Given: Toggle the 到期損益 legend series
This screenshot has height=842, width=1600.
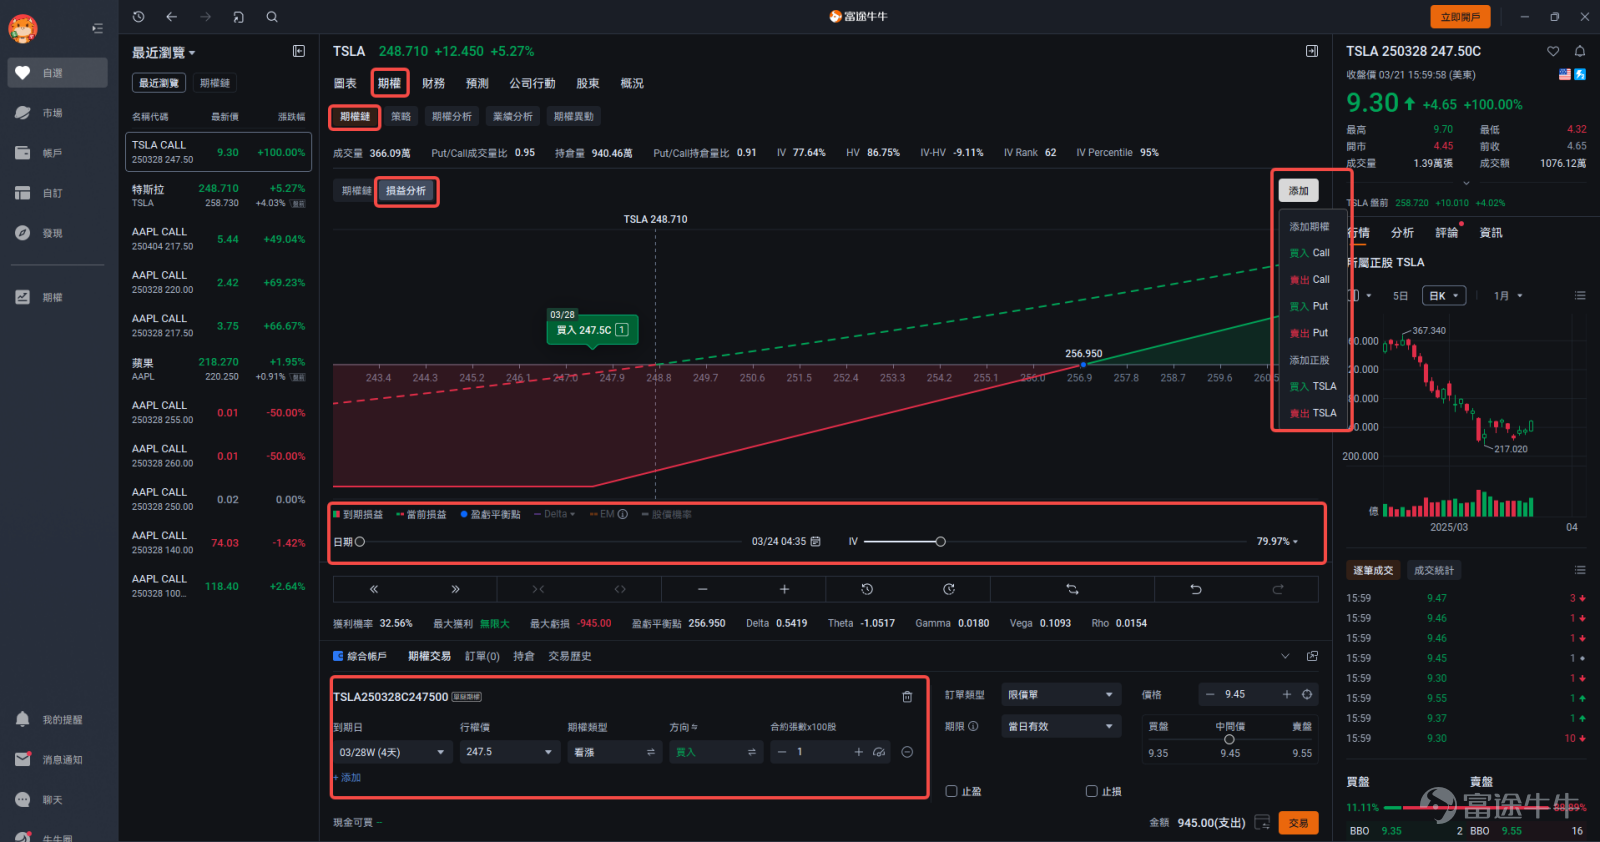Looking at the screenshot, I should (358, 514).
